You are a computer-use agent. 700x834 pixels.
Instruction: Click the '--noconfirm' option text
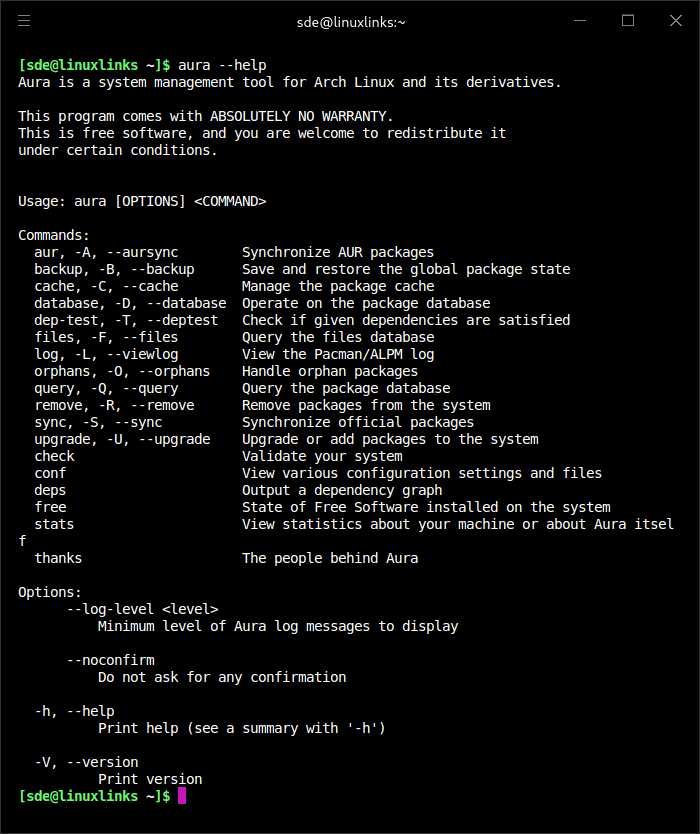(111, 660)
